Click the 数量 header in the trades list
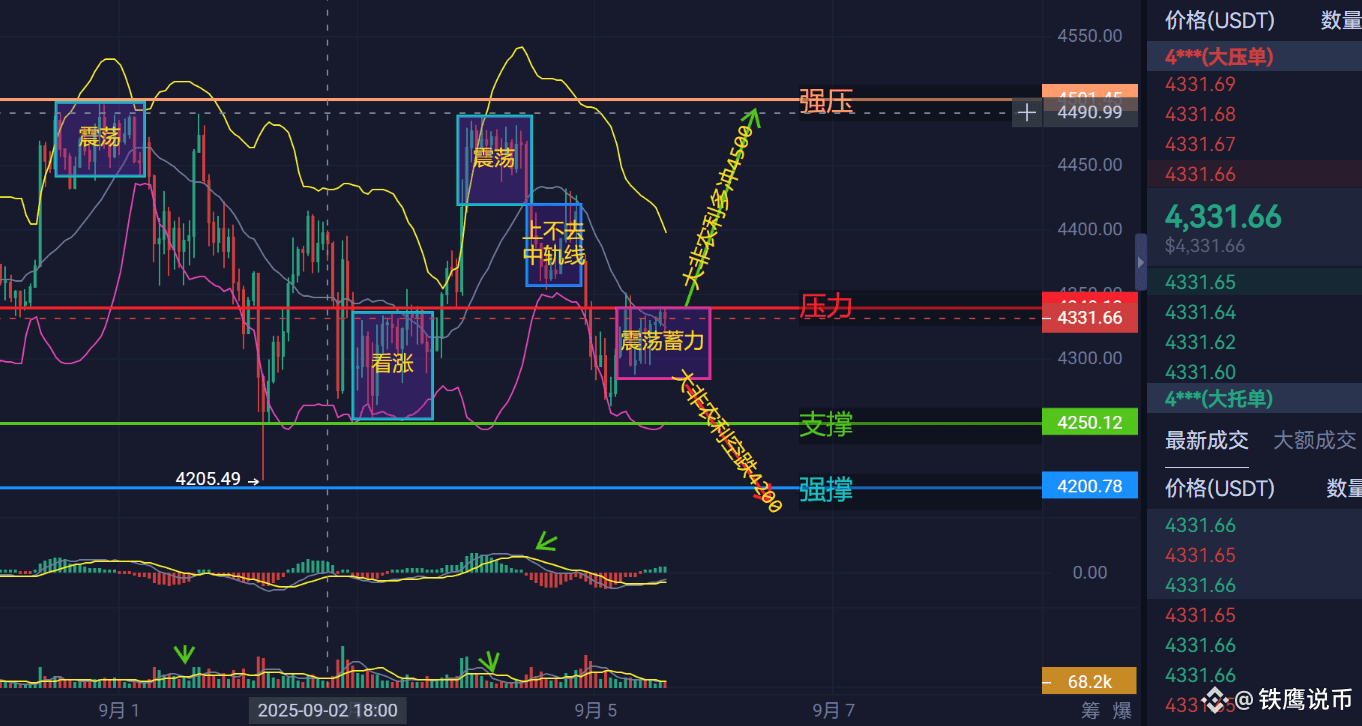The height and width of the screenshot is (726, 1362). pyautogui.click(x=1344, y=488)
